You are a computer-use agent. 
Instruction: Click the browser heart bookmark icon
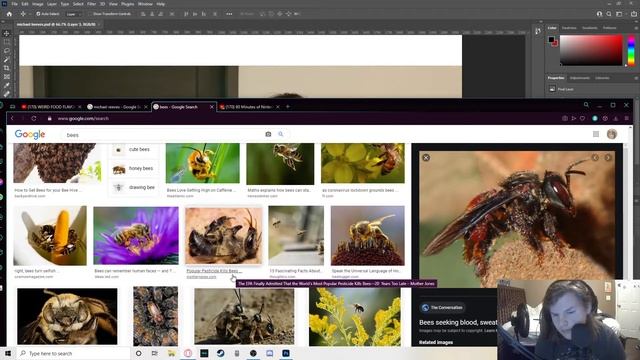pyautogui.click(x=582, y=118)
